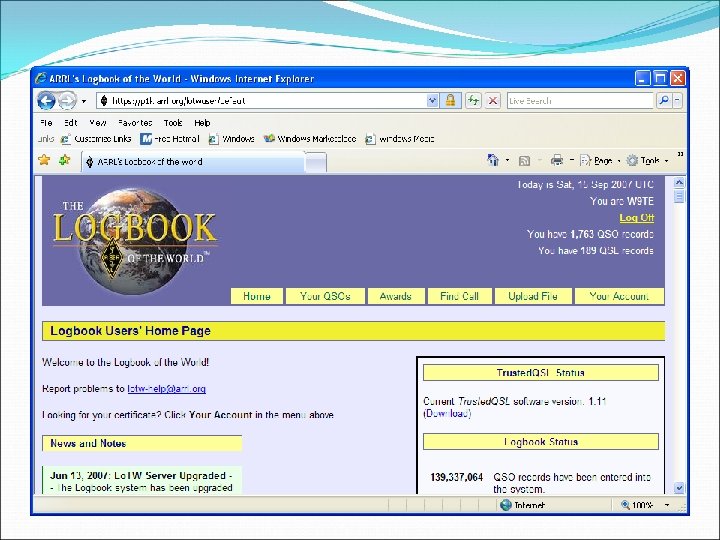Open the Favorites menu

(x=135, y=123)
